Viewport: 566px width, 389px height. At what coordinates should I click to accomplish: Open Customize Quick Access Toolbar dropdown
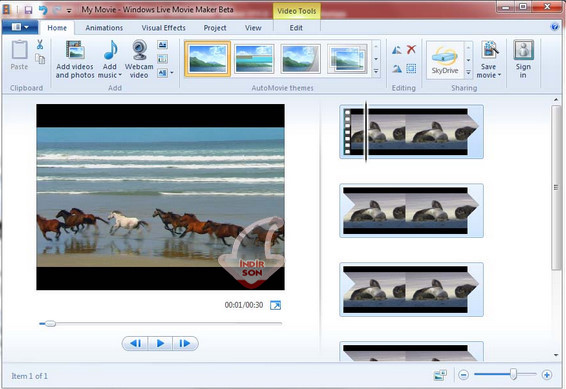pyautogui.click(x=69, y=11)
